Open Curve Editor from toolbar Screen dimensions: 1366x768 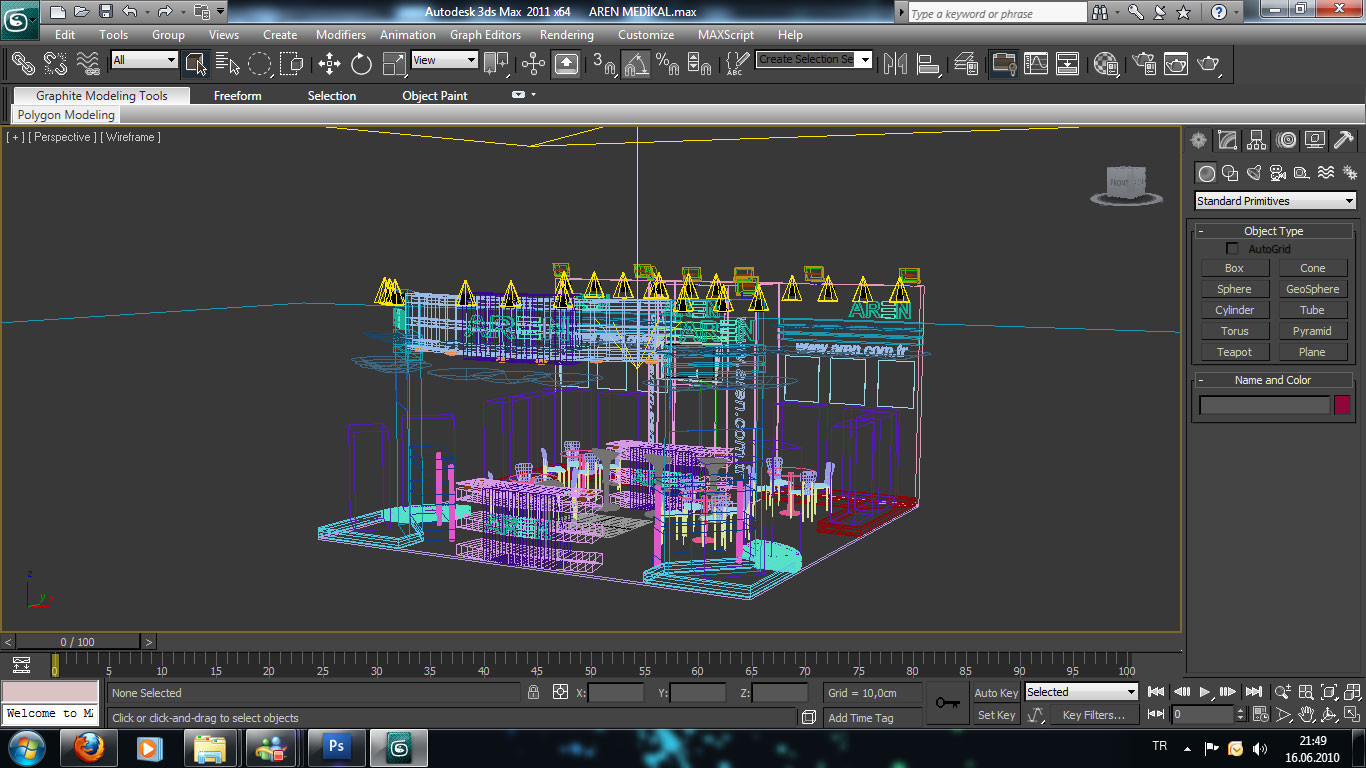(x=1036, y=64)
